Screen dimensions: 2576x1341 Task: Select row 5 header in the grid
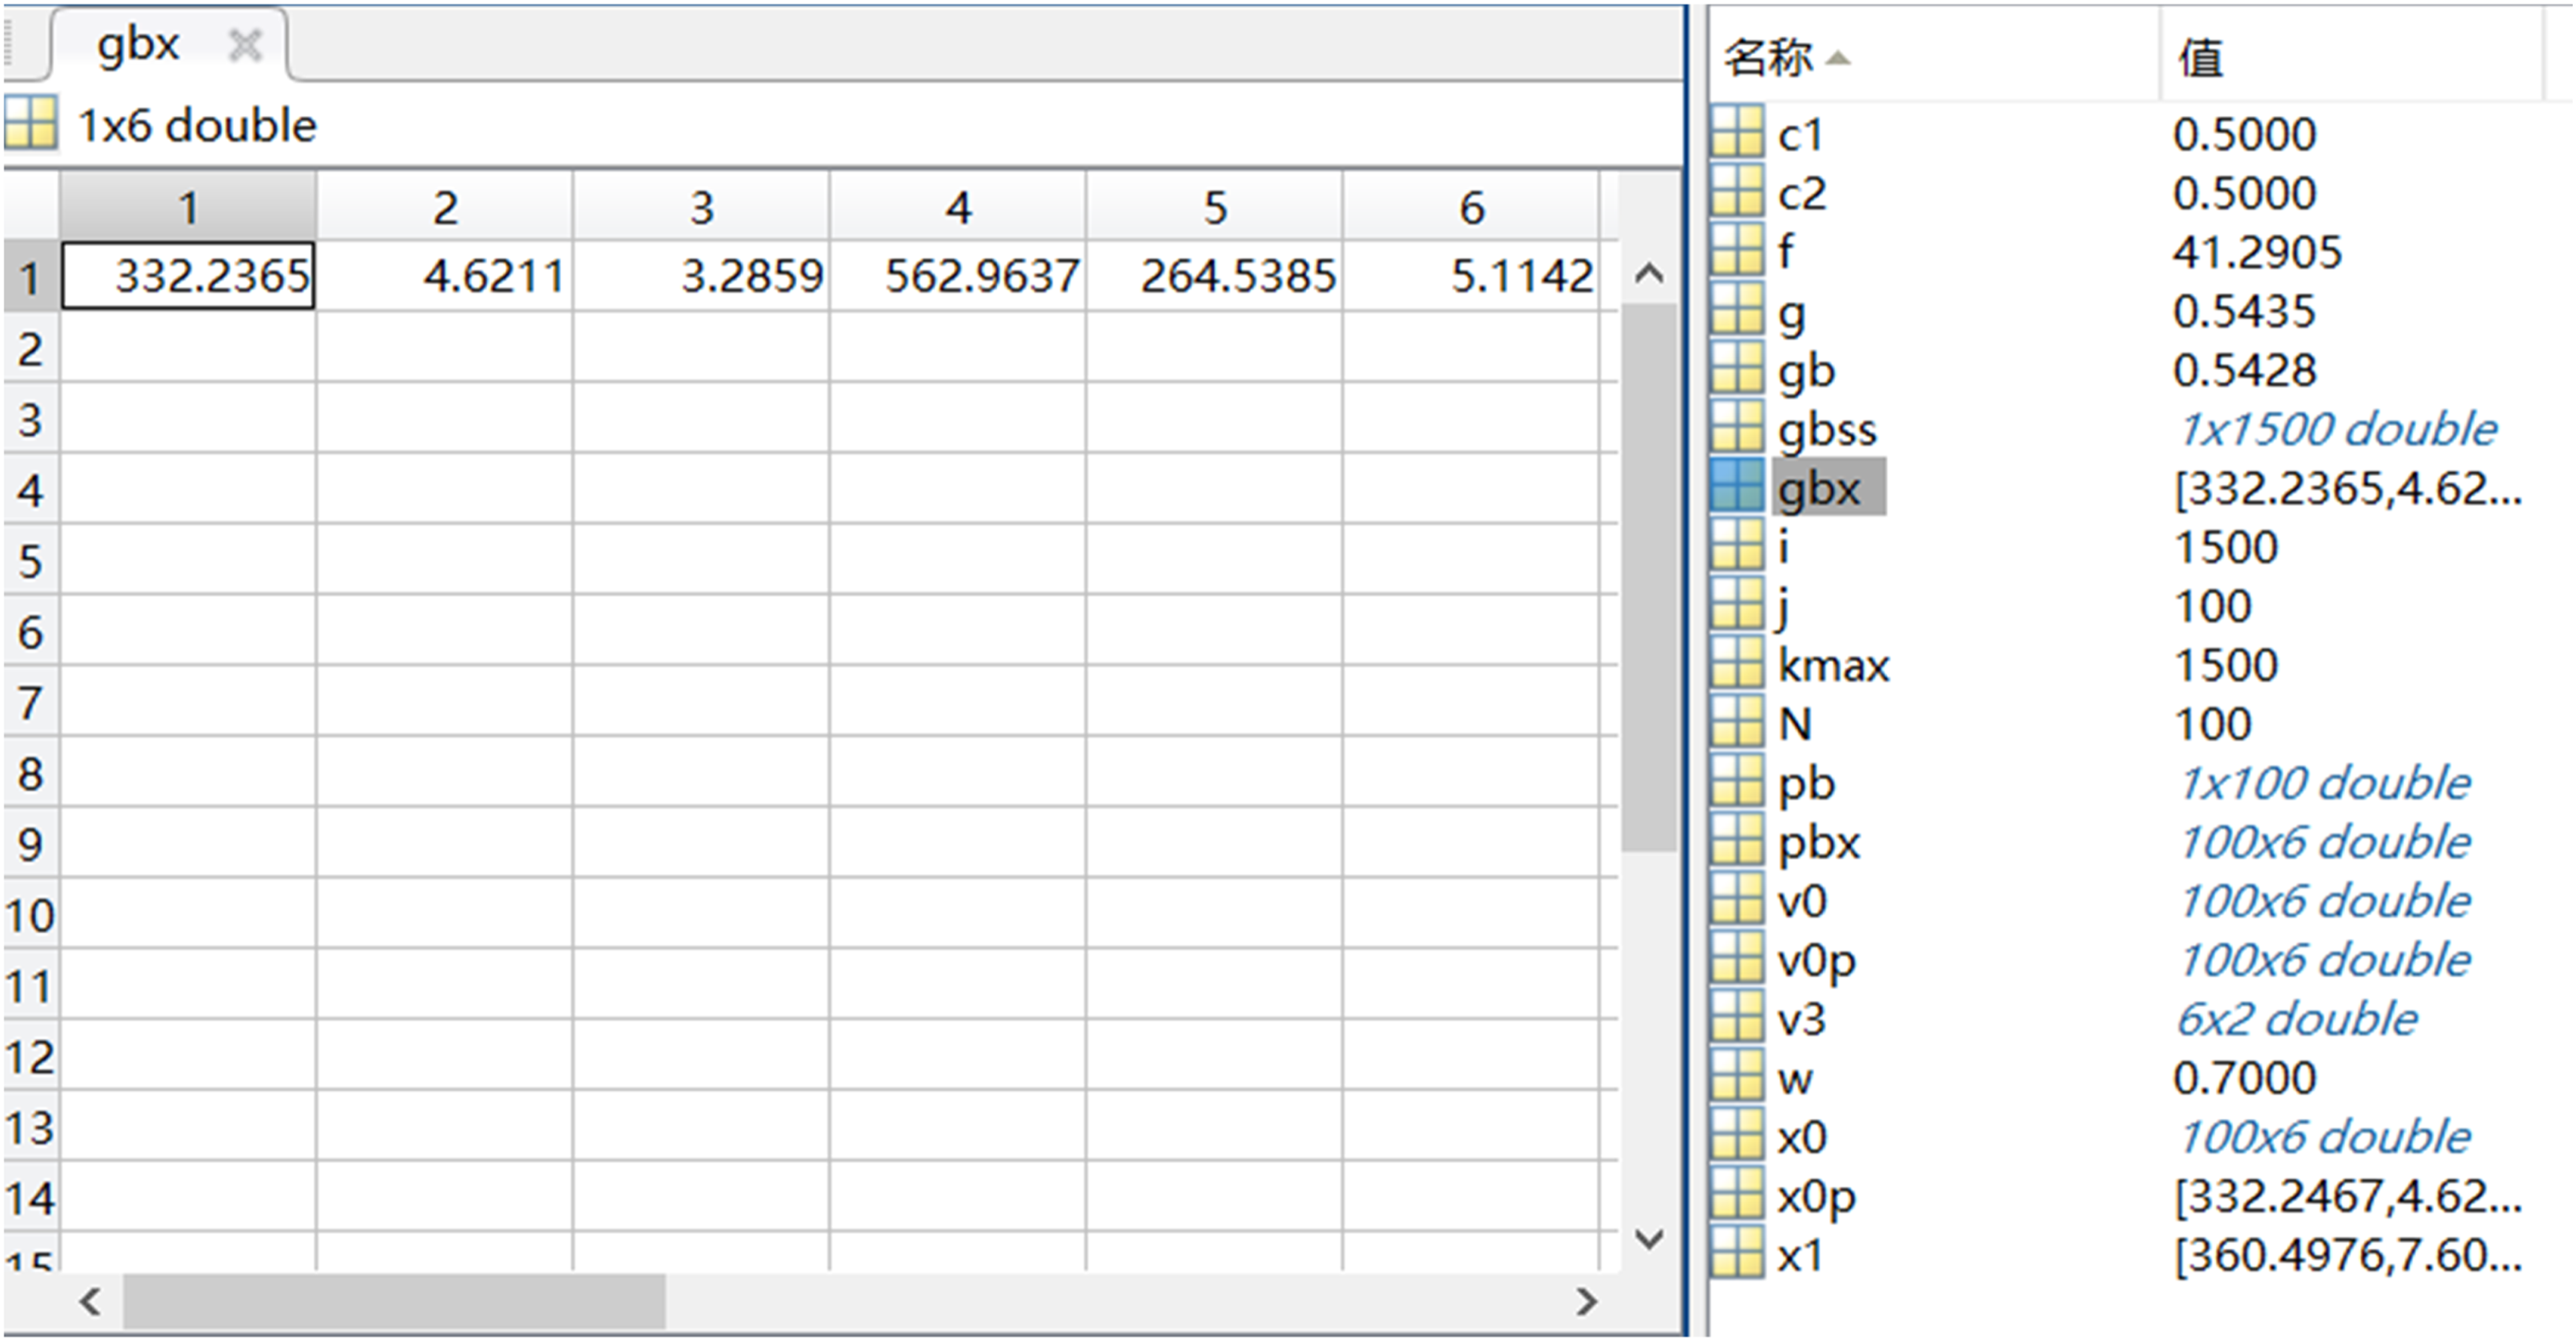[x=30, y=560]
